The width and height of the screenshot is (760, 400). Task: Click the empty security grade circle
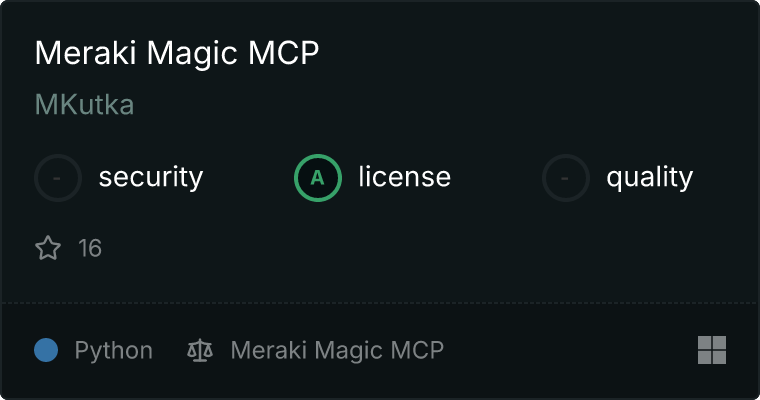click(58, 178)
